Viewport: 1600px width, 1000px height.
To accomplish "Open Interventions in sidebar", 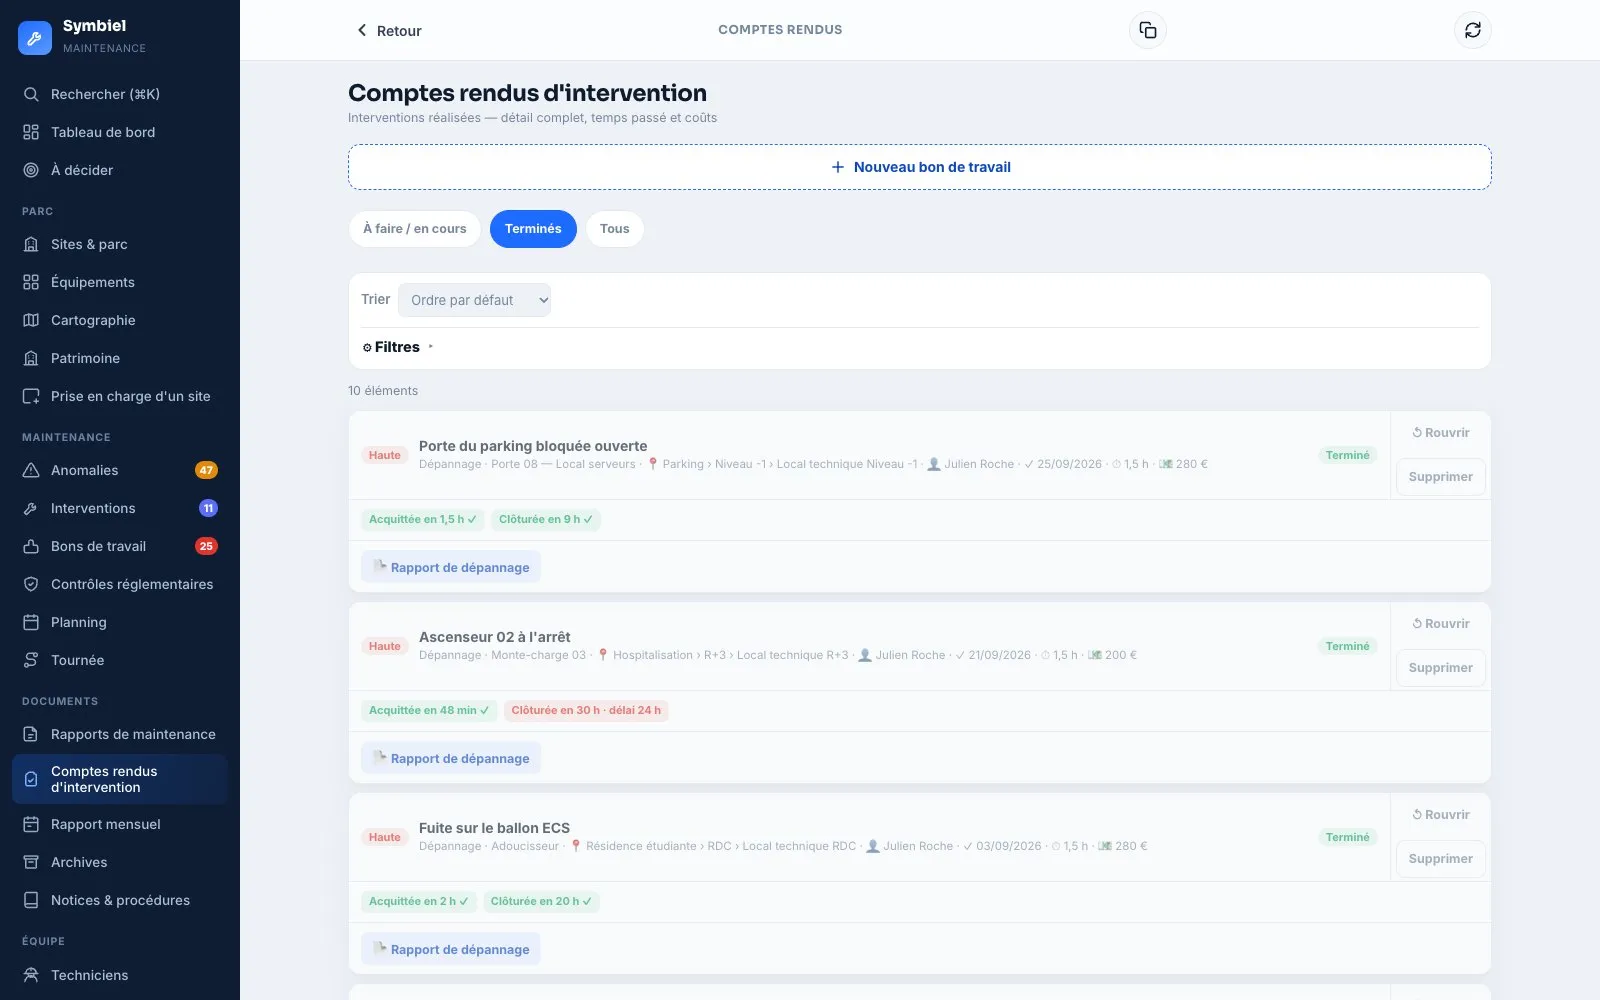I will click(120, 508).
